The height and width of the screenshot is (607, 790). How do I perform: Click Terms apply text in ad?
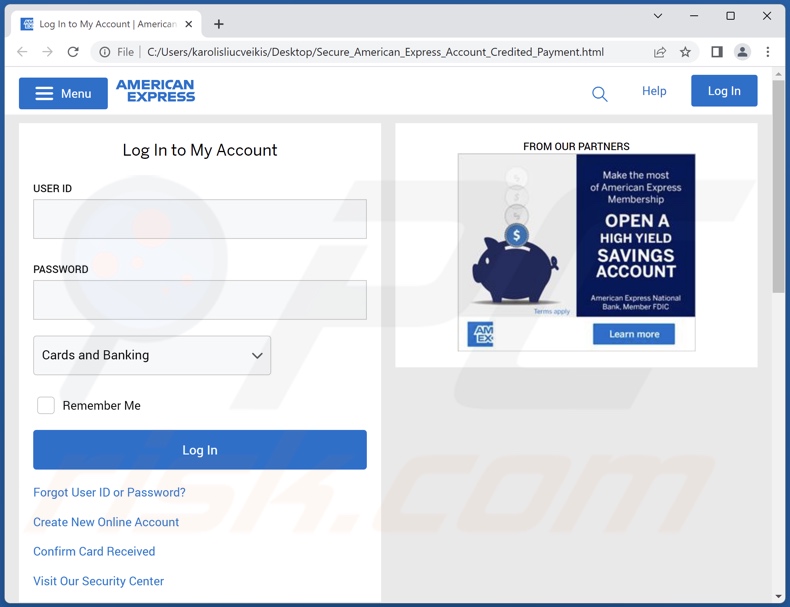pos(552,311)
